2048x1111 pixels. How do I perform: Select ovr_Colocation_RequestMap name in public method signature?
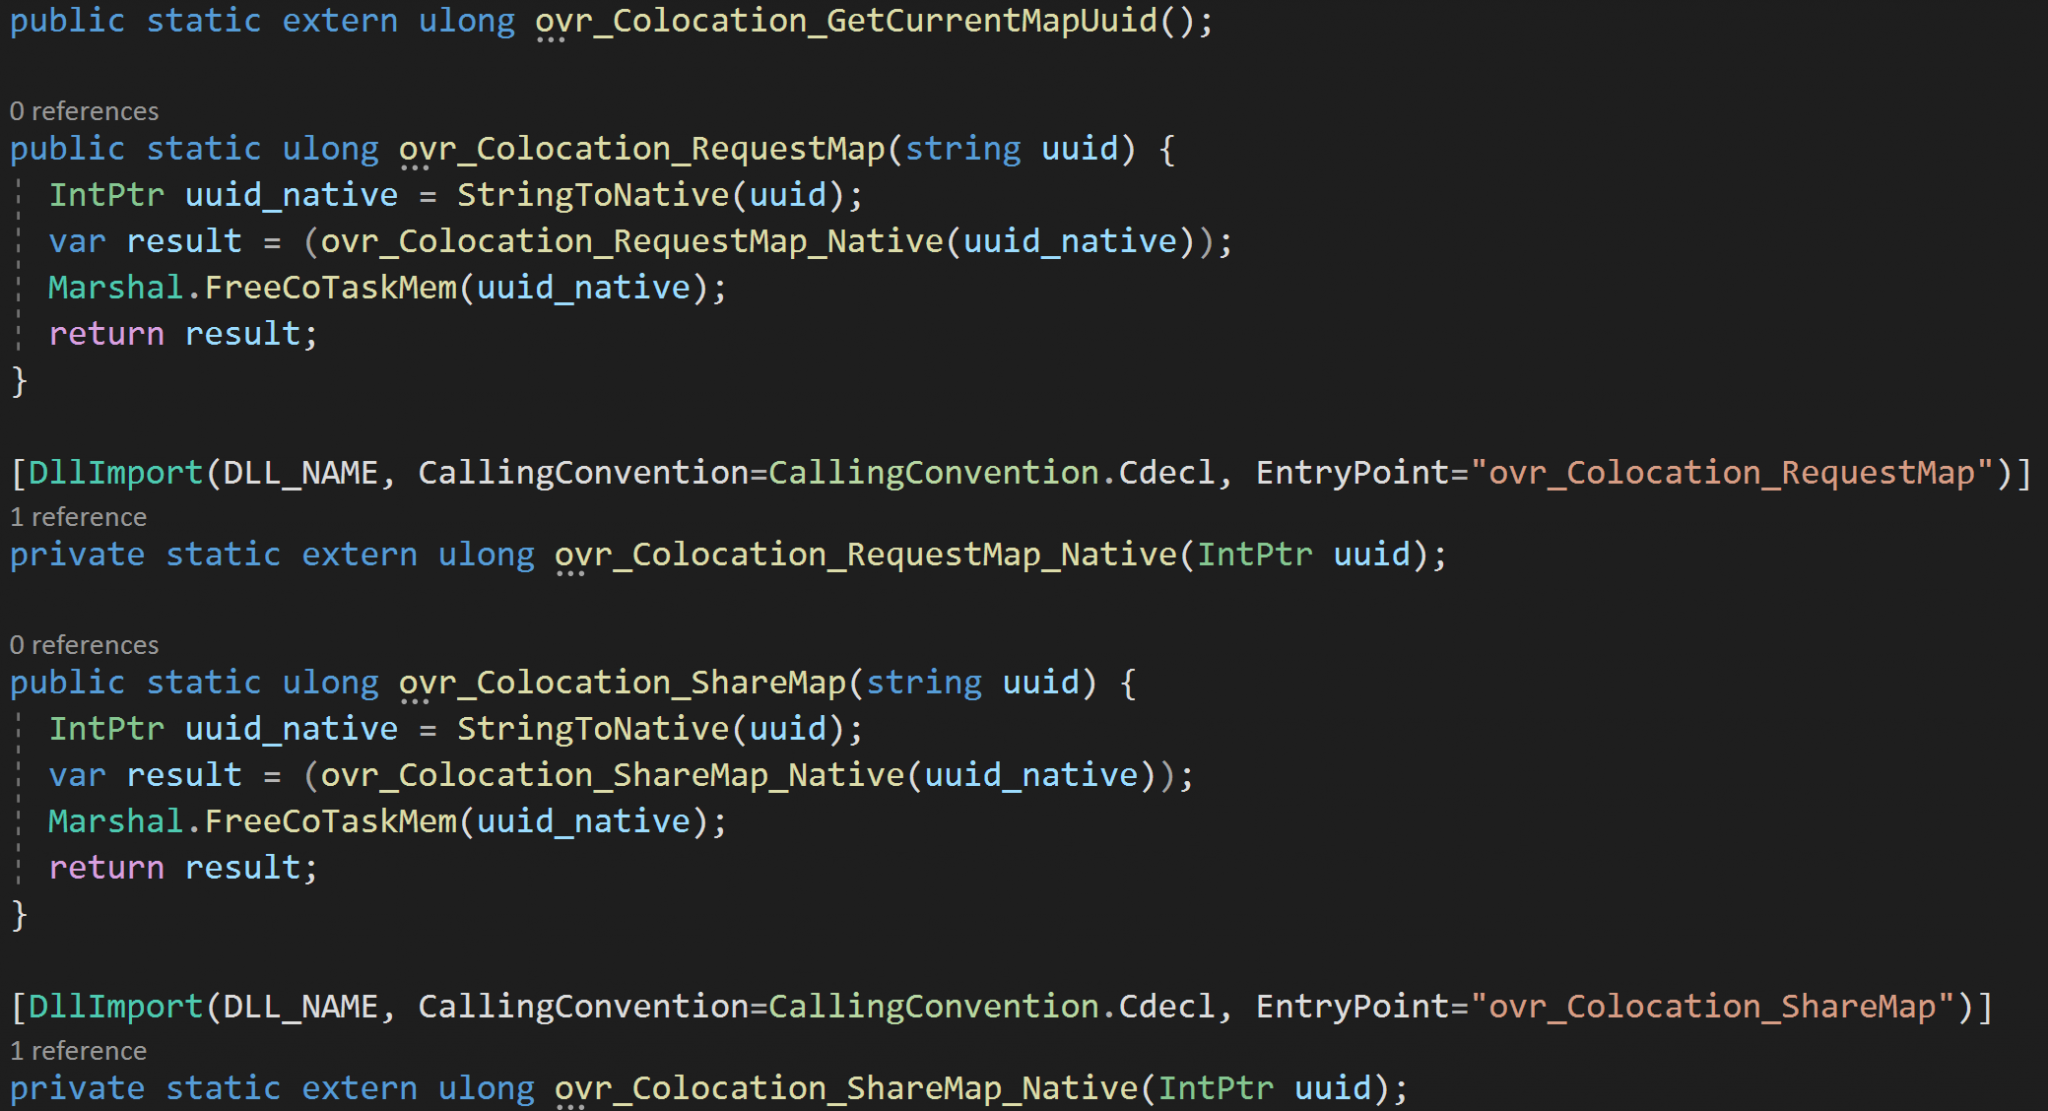pyautogui.click(x=642, y=149)
